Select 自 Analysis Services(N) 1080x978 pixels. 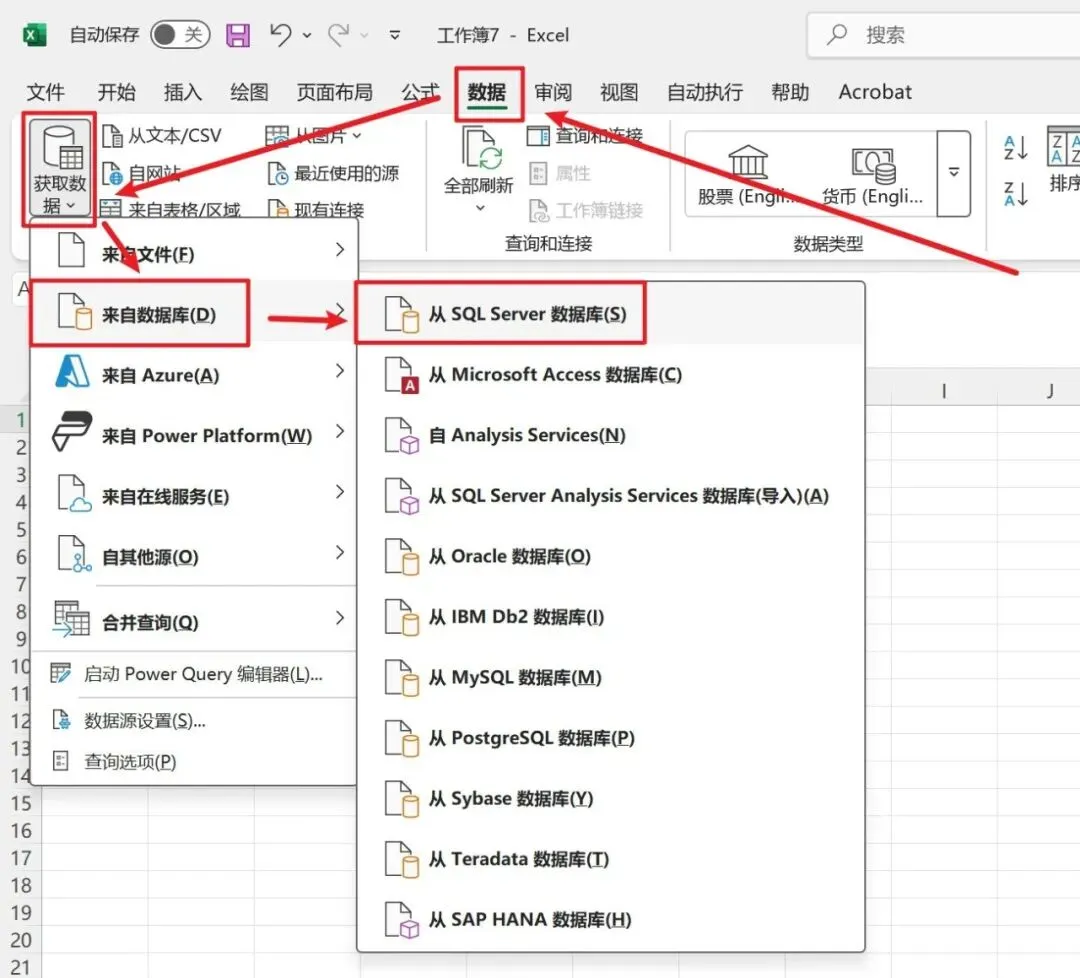point(611,435)
